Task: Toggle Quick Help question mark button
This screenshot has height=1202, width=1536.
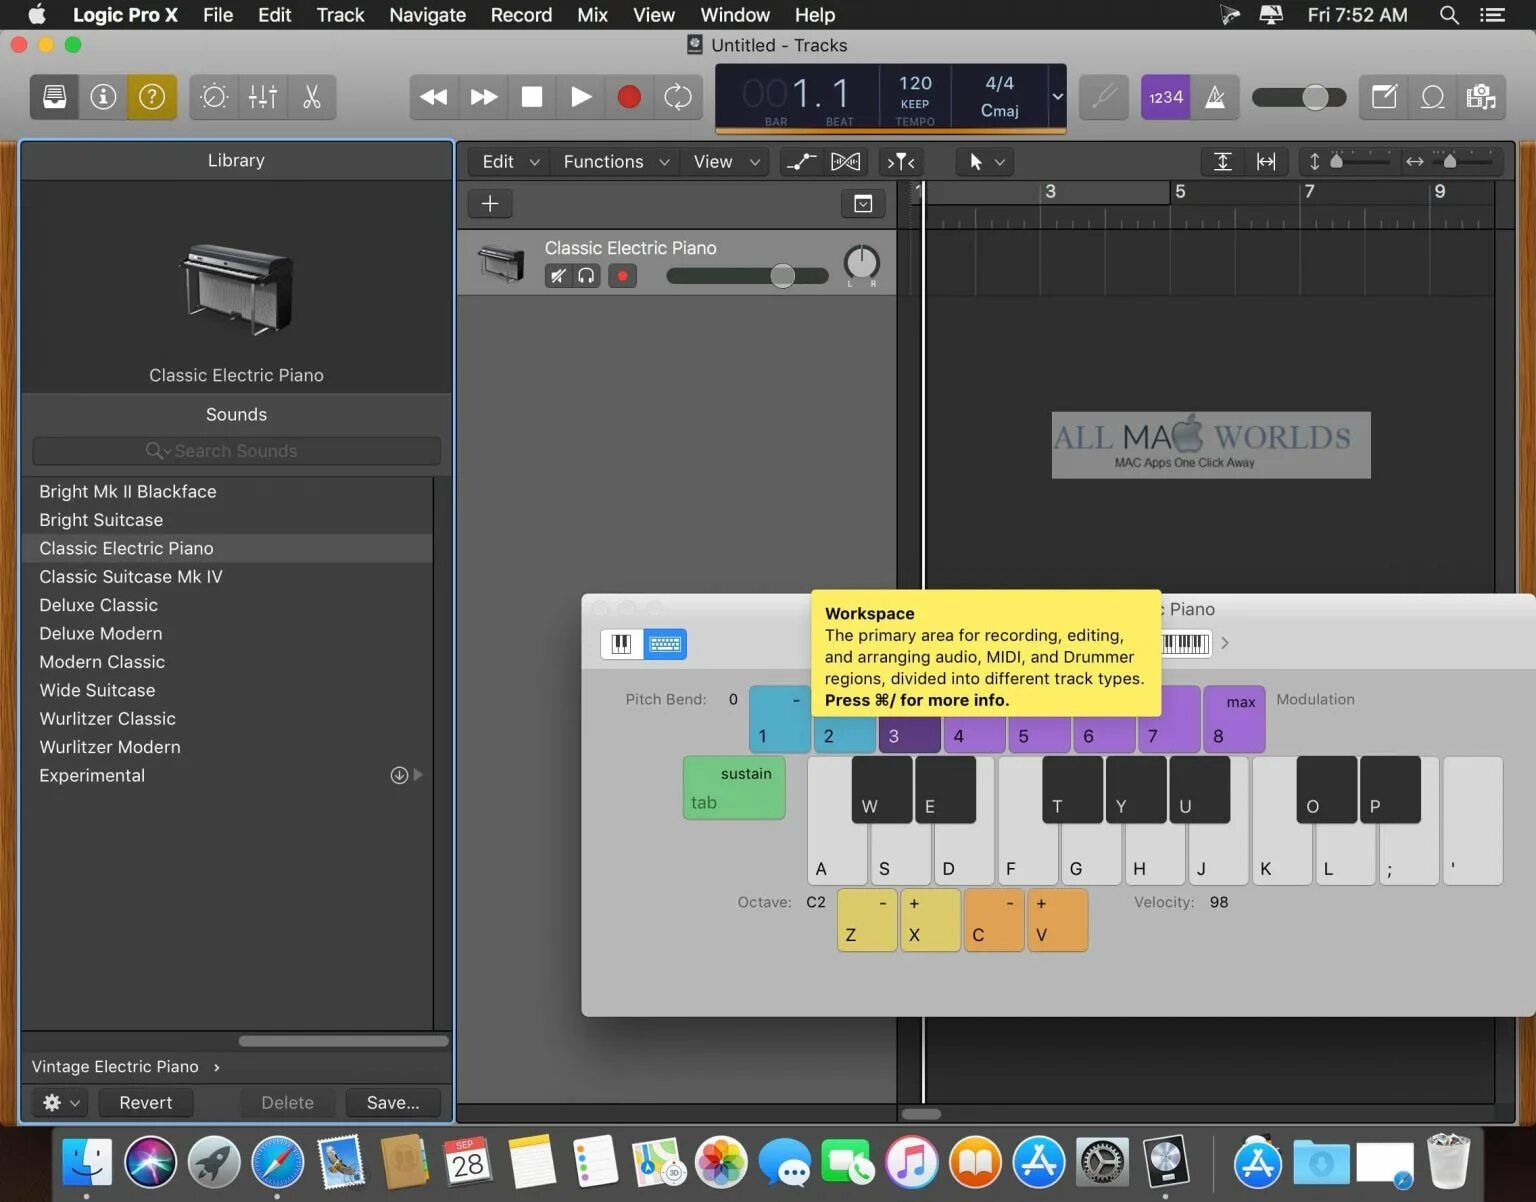Action: click(152, 97)
